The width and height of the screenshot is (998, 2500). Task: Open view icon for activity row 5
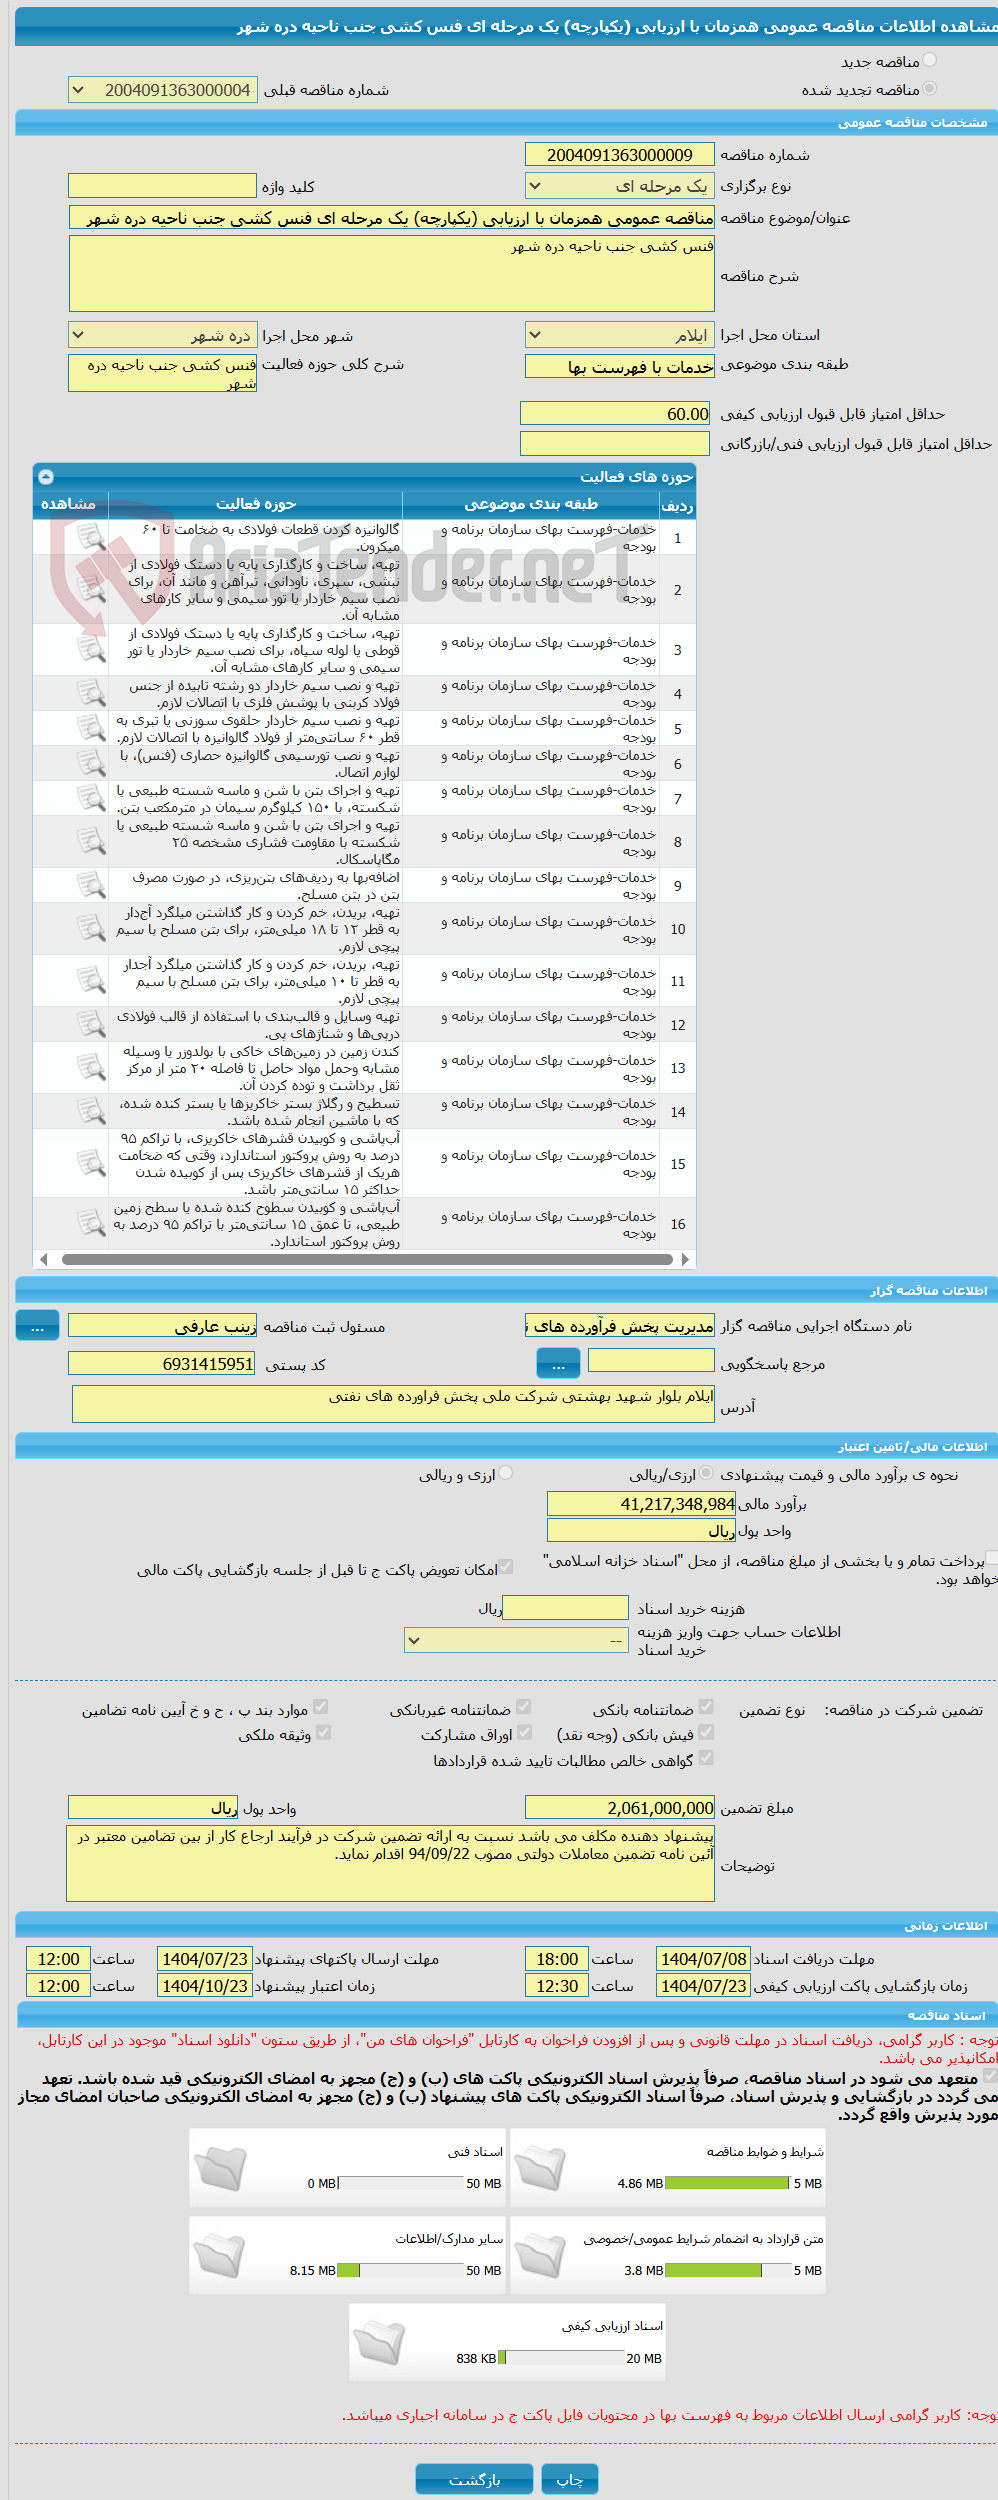(91, 728)
